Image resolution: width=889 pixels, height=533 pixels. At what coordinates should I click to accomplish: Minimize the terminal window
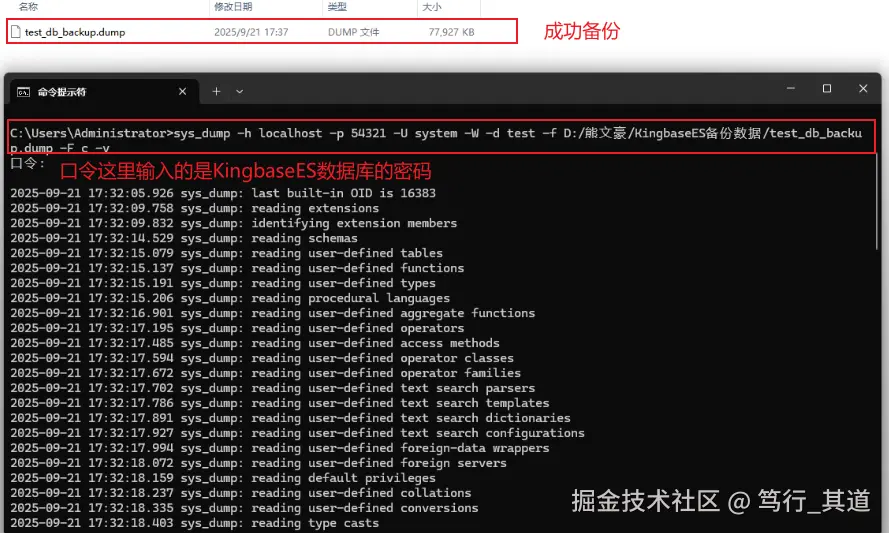point(791,88)
